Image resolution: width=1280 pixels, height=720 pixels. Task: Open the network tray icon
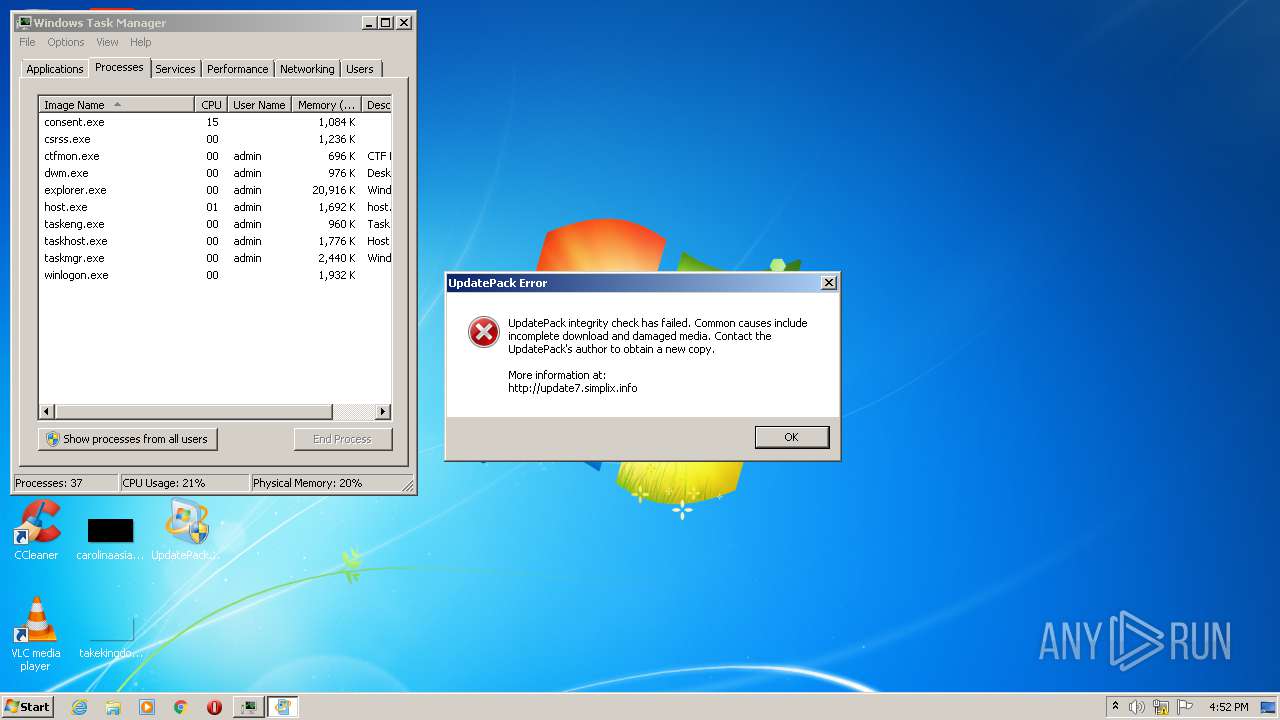(x=1161, y=707)
